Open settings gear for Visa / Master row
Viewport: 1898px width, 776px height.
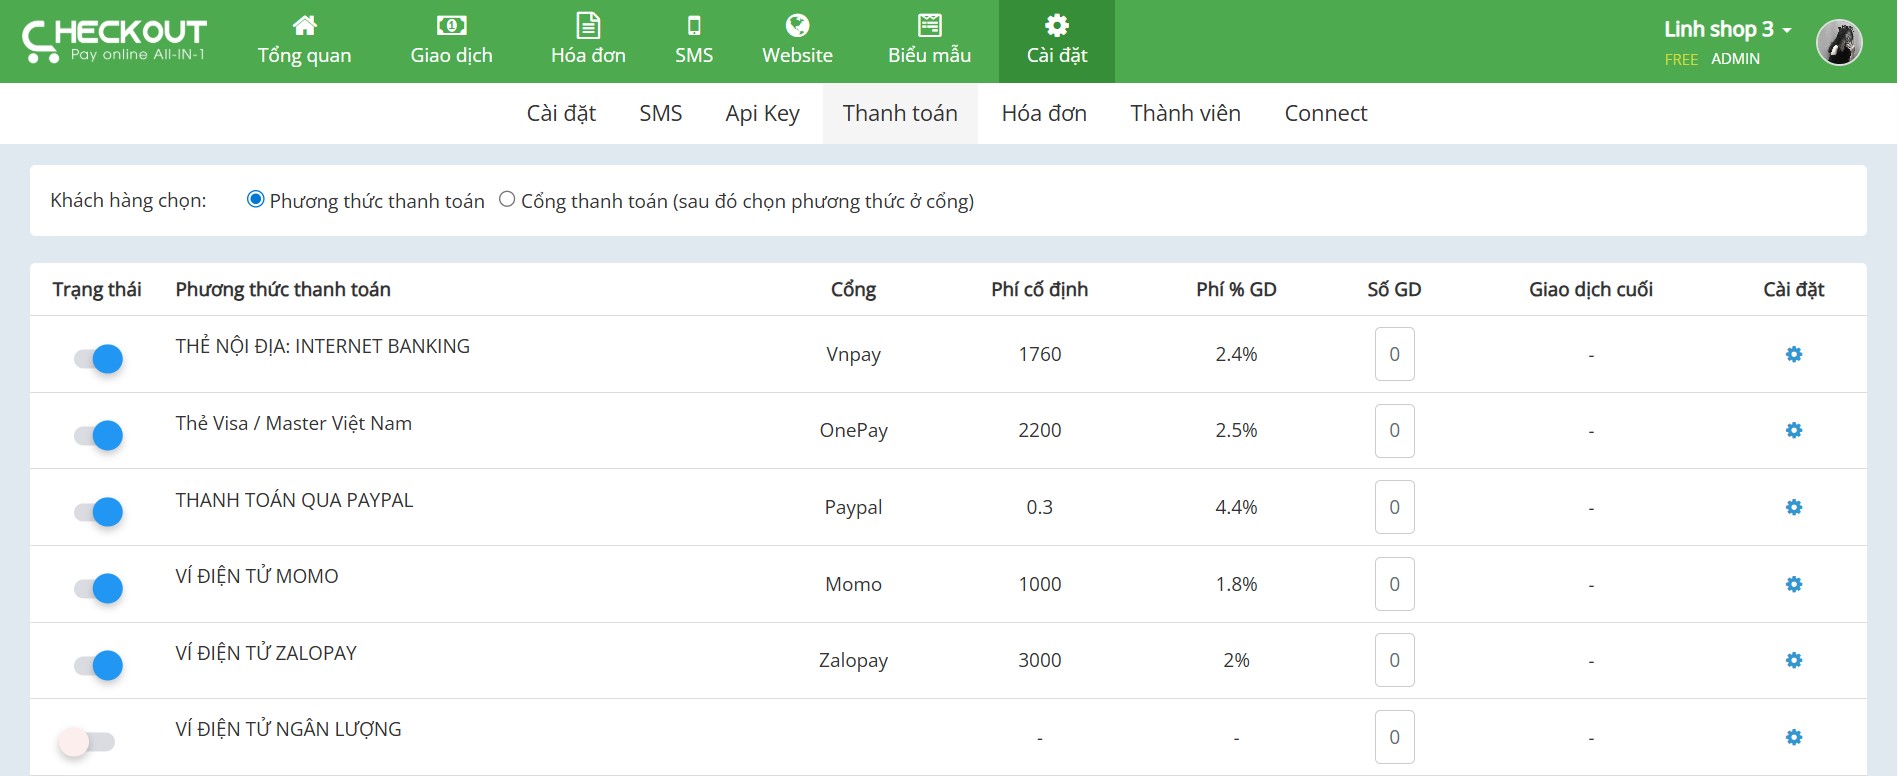point(1794,430)
